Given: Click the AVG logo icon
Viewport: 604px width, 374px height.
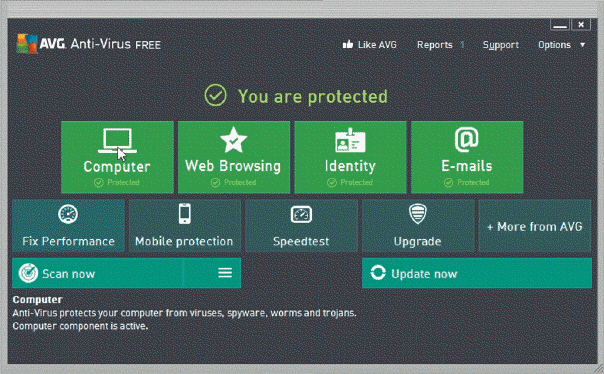Looking at the screenshot, I should coord(27,44).
